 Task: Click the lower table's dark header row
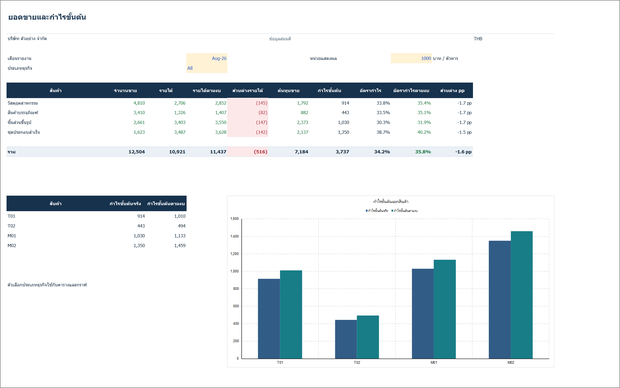tap(96, 203)
